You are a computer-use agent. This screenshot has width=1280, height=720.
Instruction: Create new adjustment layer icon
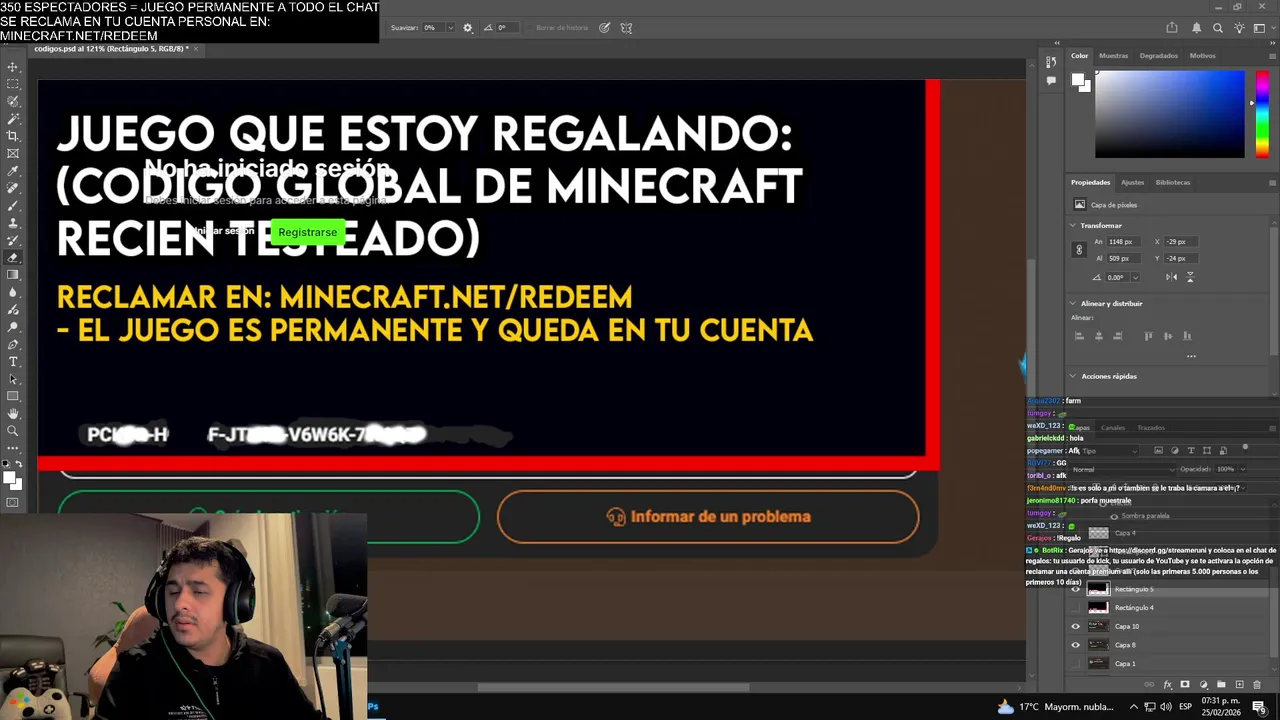(1203, 685)
